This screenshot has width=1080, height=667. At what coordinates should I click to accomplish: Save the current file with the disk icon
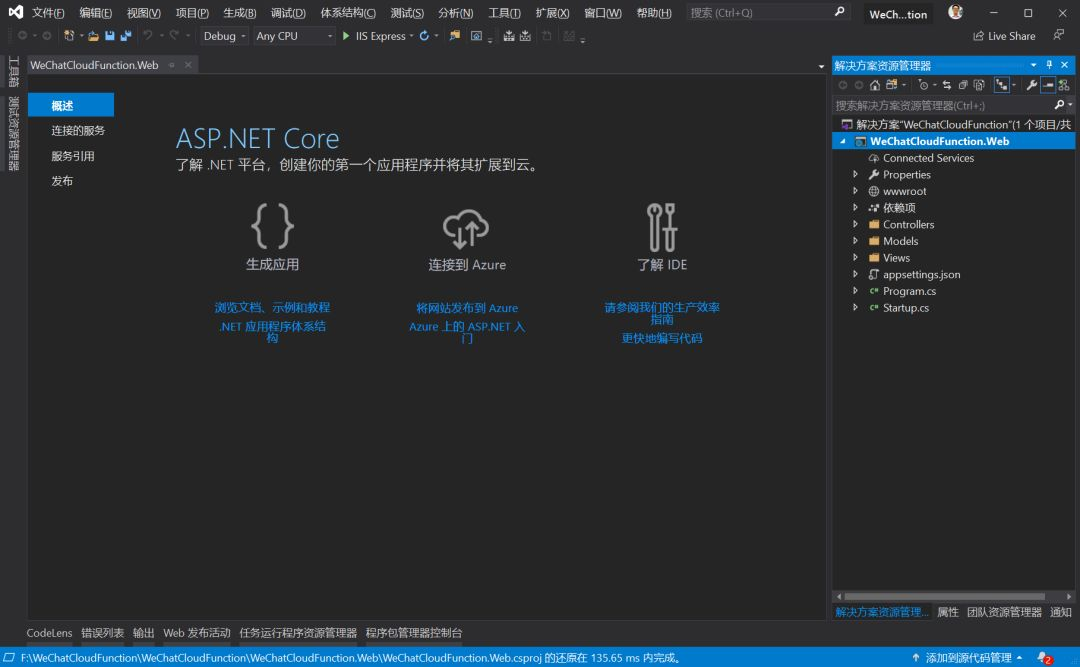tap(110, 36)
